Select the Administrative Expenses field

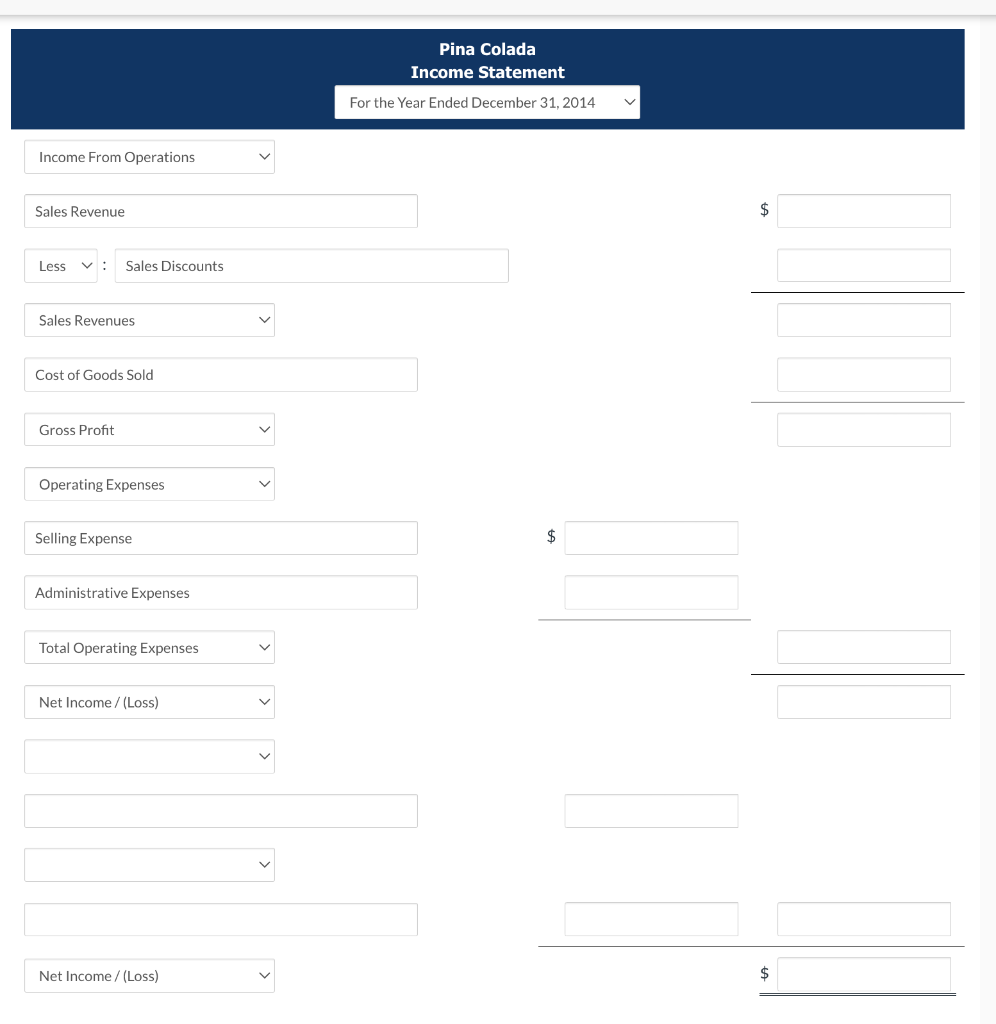click(220, 592)
